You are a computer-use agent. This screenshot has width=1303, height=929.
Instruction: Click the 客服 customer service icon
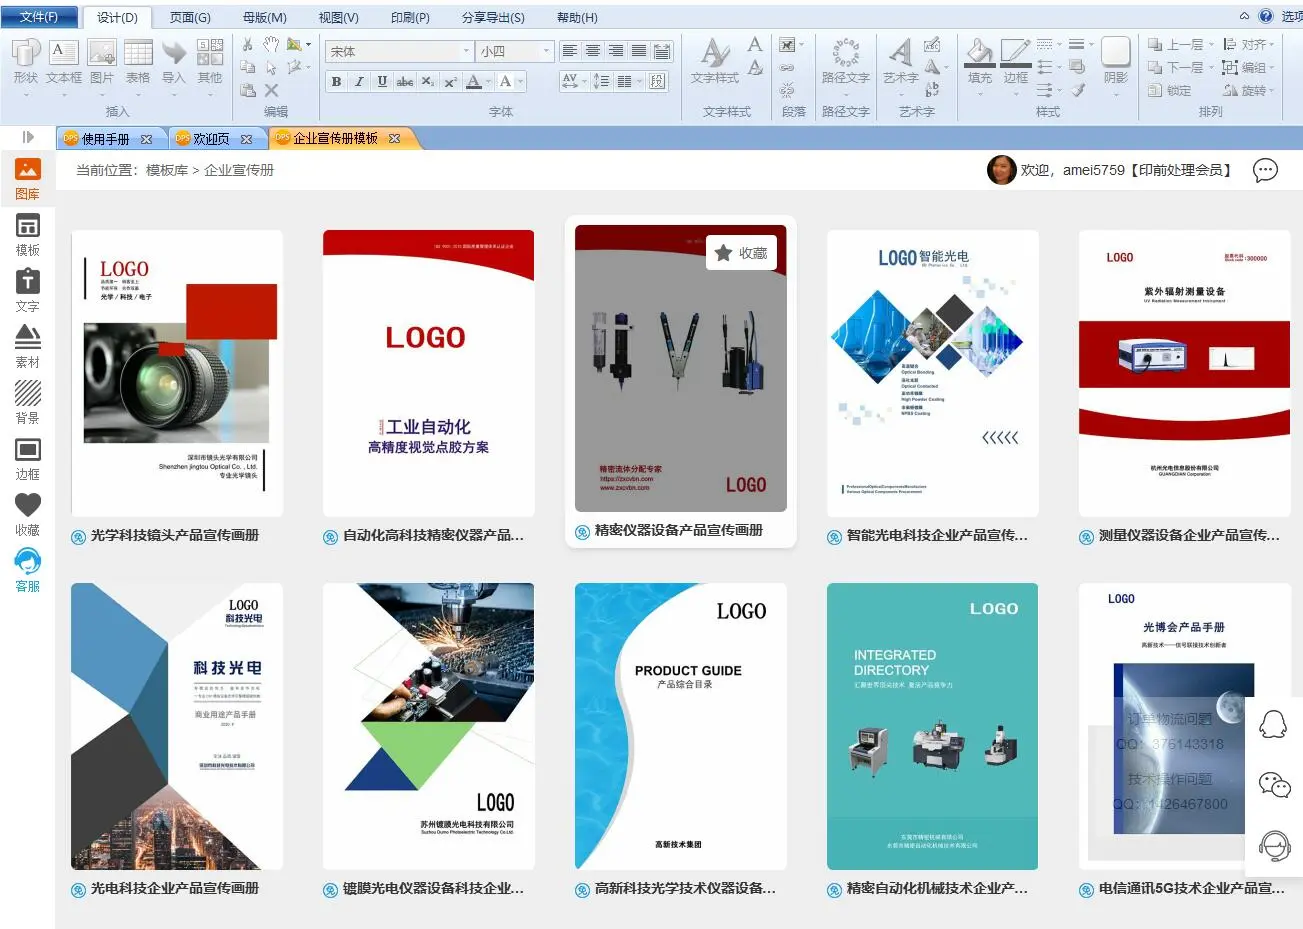point(28,570)
